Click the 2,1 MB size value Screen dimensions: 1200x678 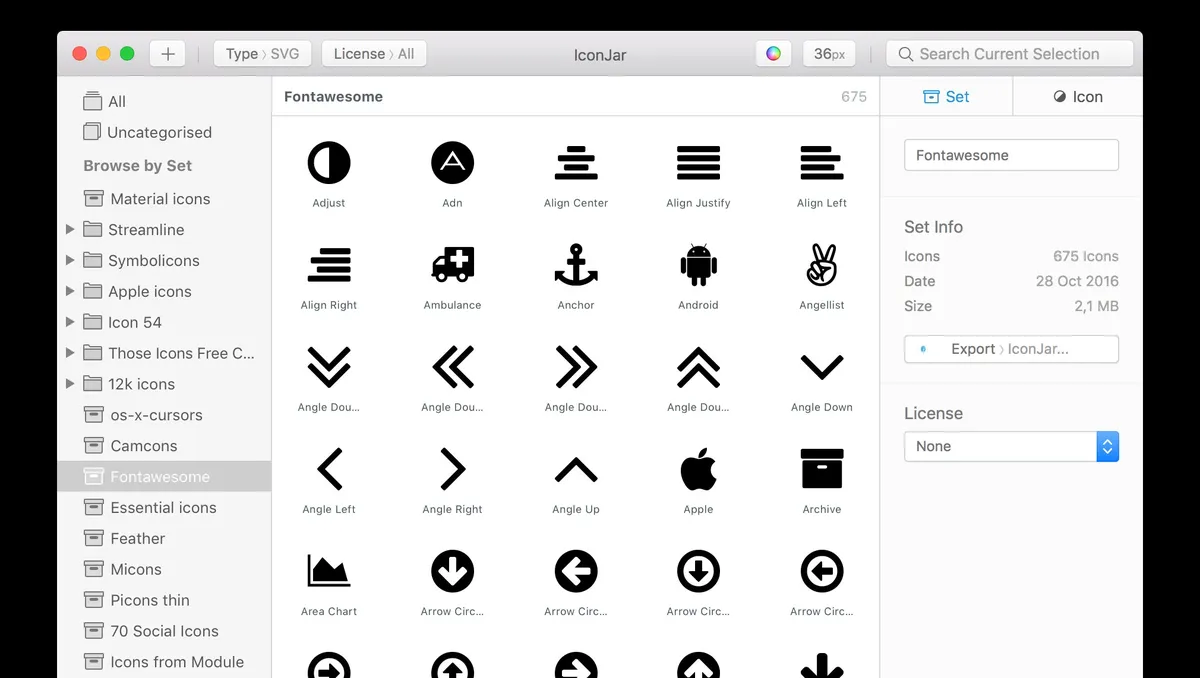click(x=1096, y=306)
